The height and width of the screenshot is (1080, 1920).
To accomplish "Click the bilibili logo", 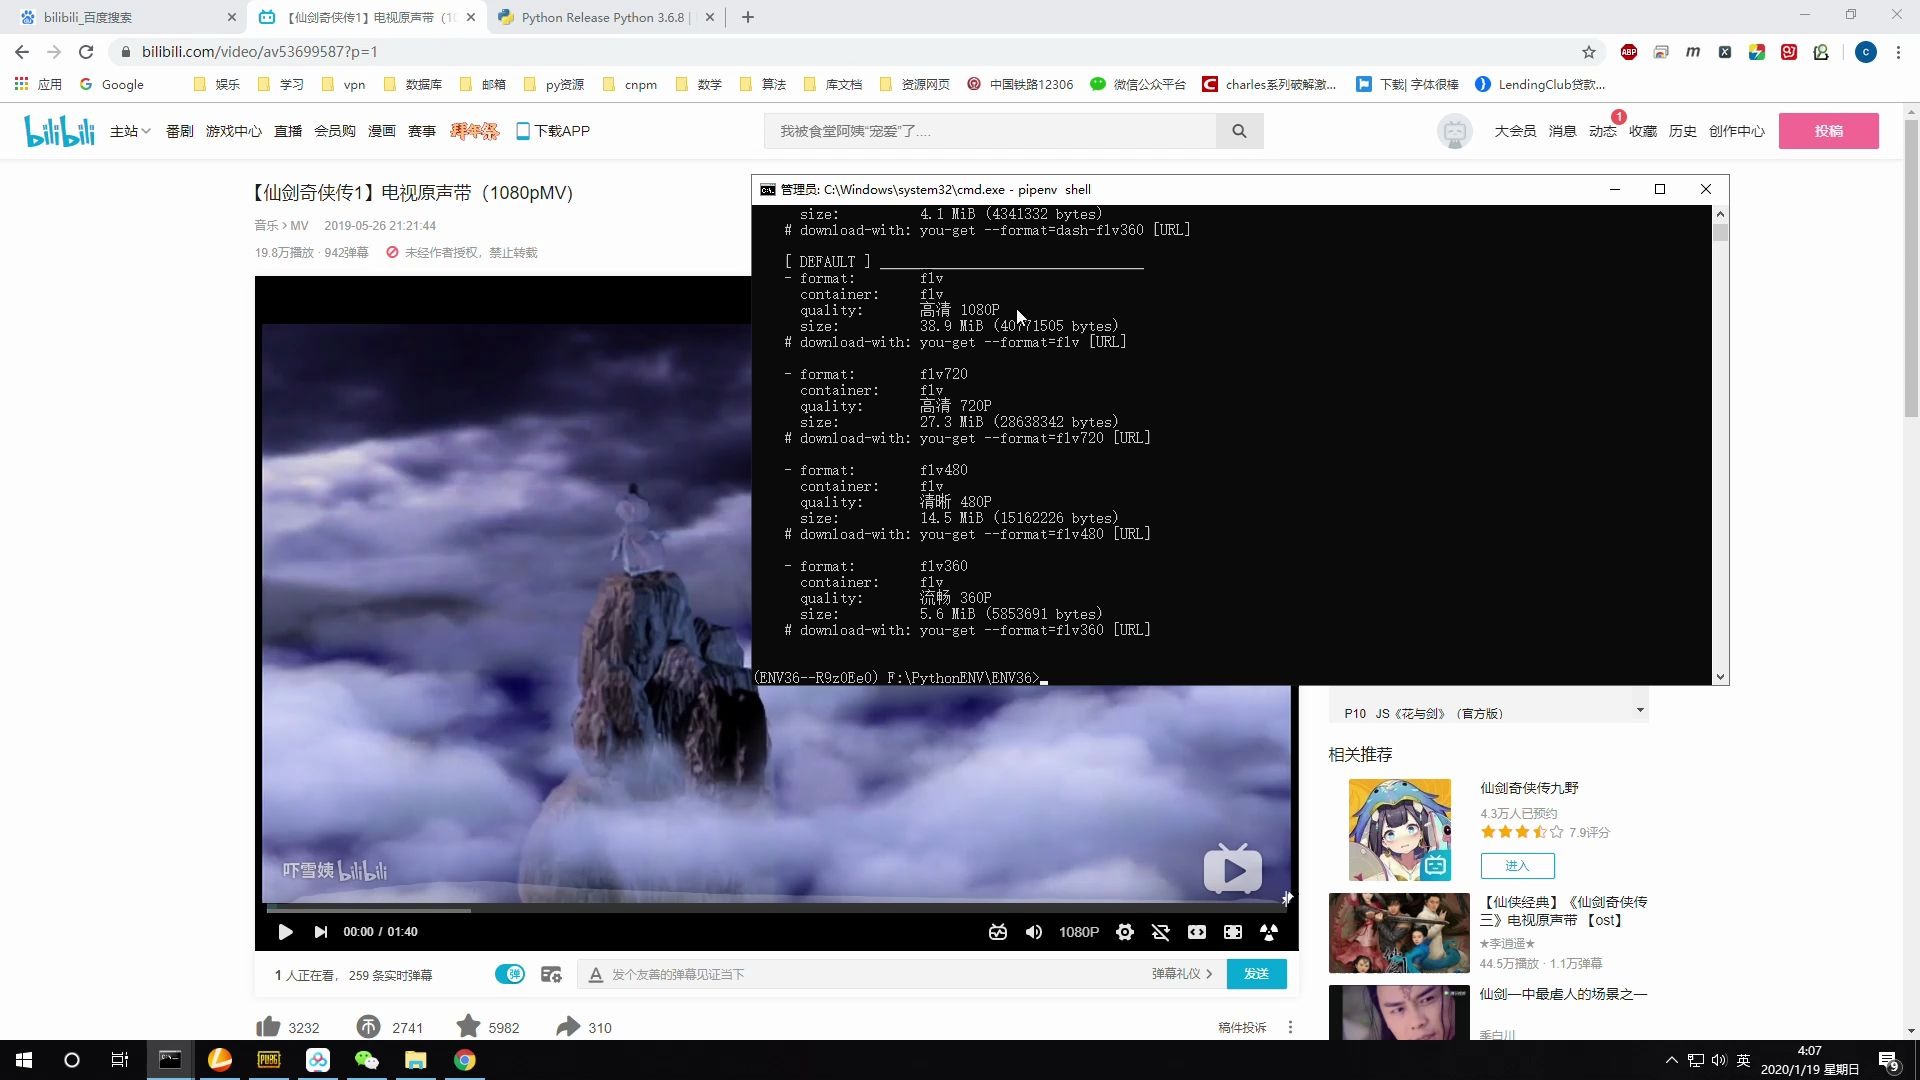I will [x=60, y=130].
